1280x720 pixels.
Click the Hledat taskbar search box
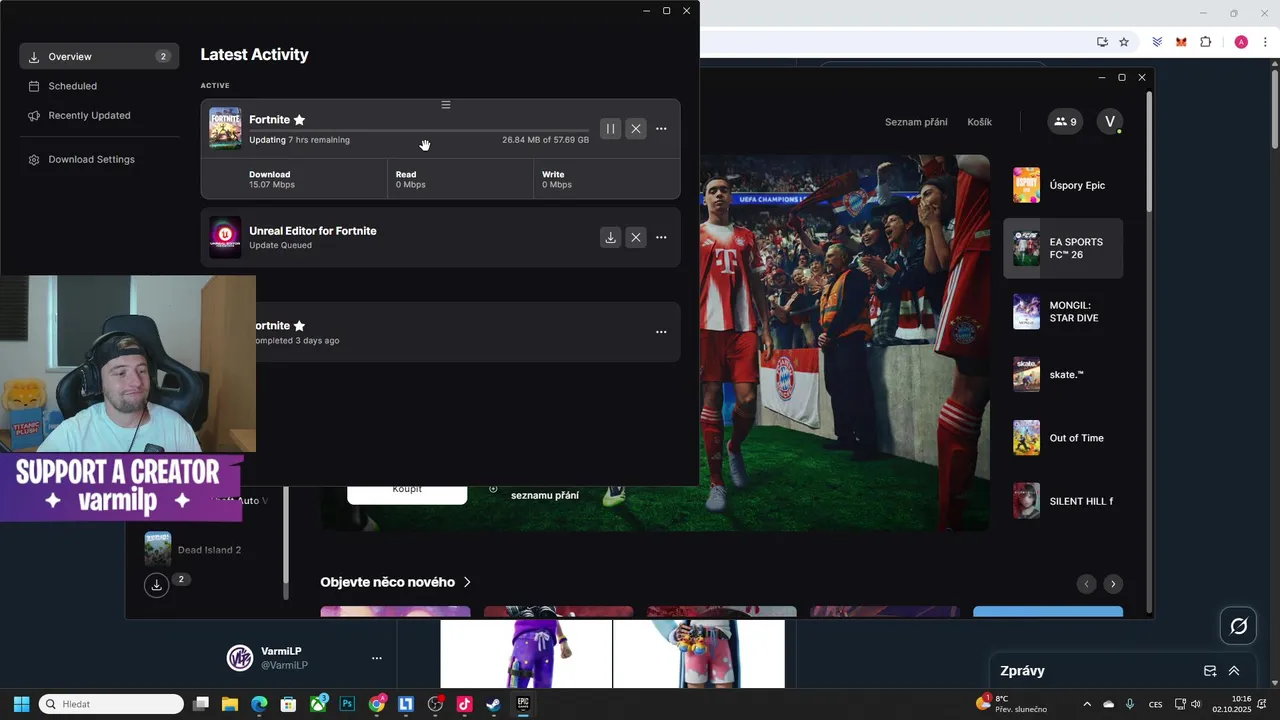coord(111,704)
